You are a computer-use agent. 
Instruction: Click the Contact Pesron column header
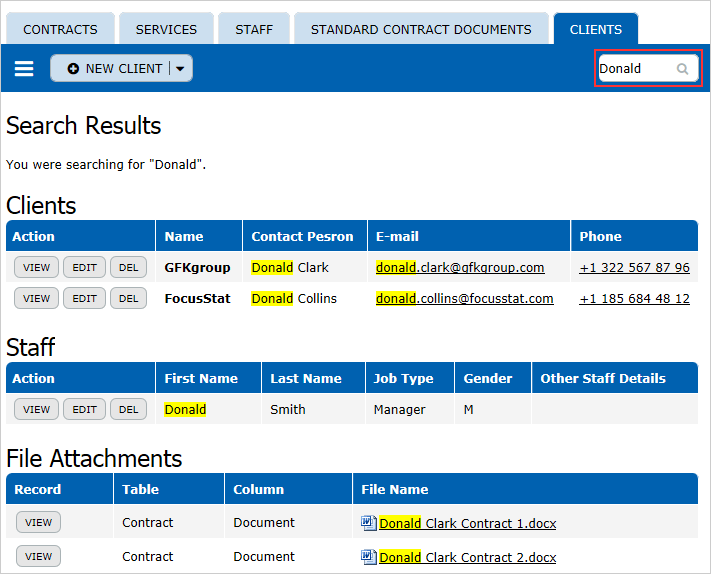point(305,236)
